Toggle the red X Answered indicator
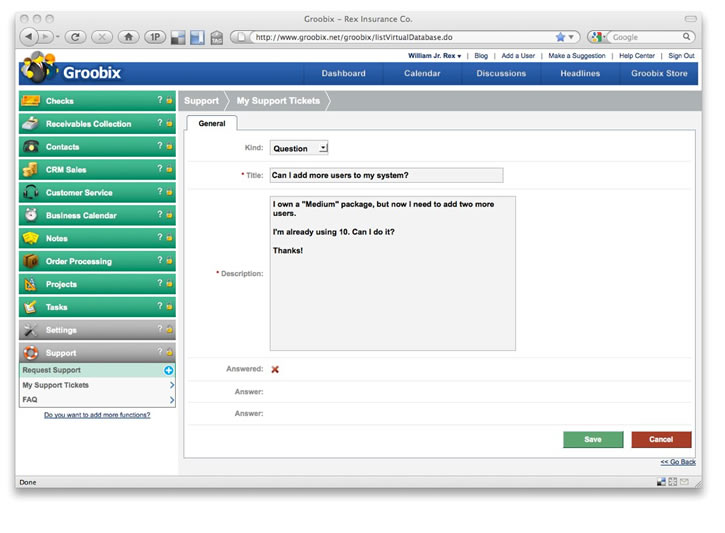This screenshot has width=725, height=533. pyautogui.click(x=275, y=369)
